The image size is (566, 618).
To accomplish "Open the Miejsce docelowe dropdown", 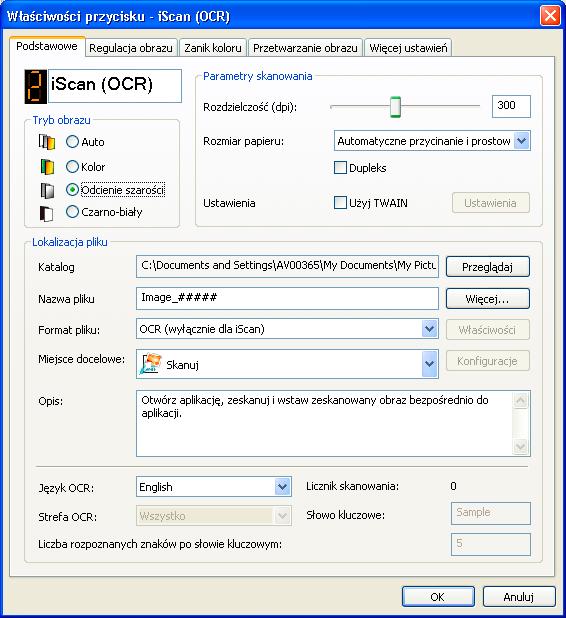I will (x=429, y=364).
